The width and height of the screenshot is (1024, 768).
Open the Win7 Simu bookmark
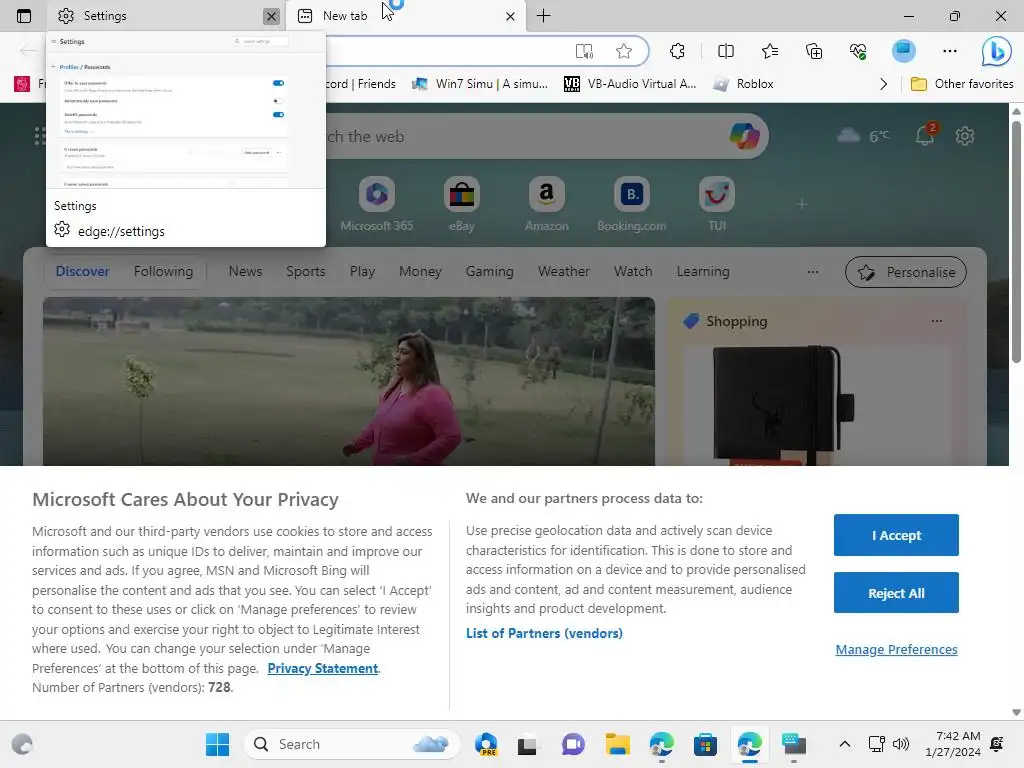pyautogui.click(x=480, y=84)
